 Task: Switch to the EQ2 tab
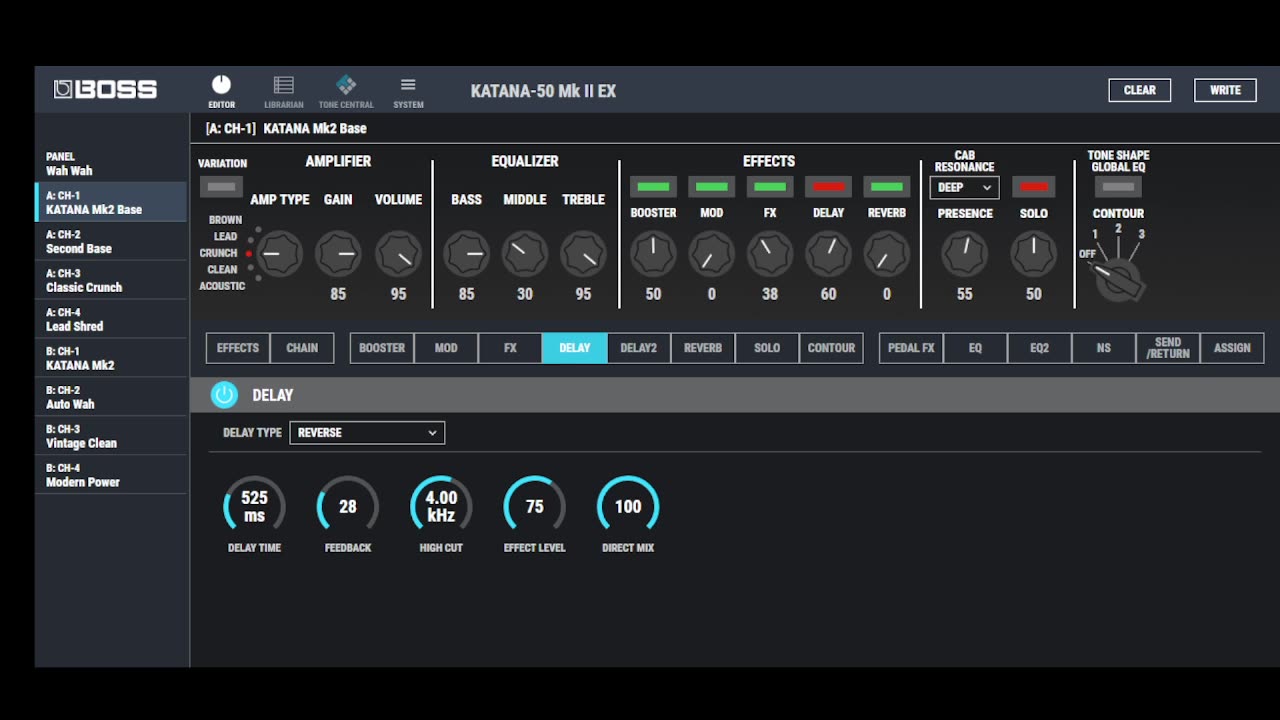(x=1039, y=348)
